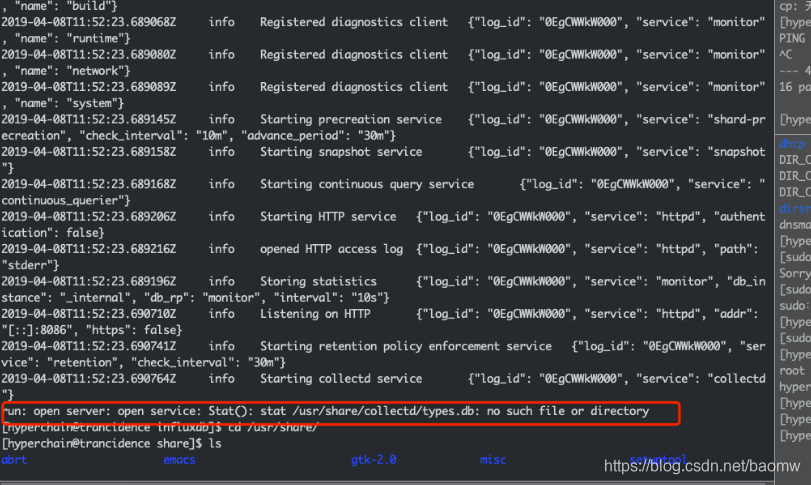Select the "name": "system" line
Image resolution: width=811 pixels, height=485 pixels.
[63, 103]
